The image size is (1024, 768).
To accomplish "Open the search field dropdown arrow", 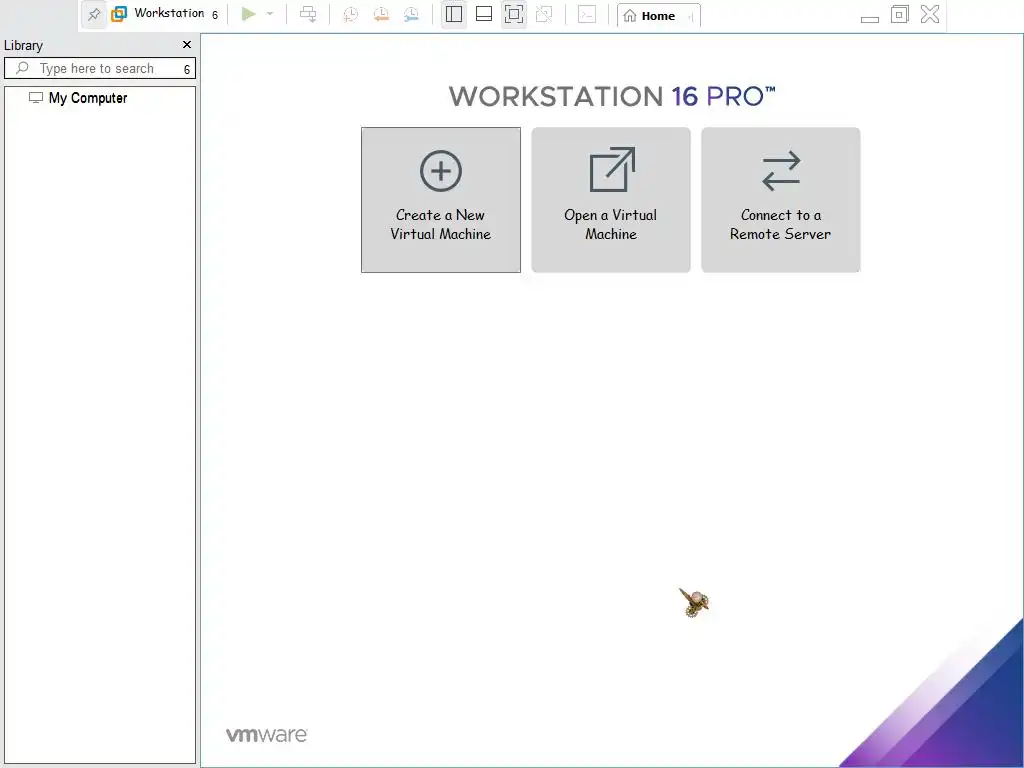I will coord(187,69).
